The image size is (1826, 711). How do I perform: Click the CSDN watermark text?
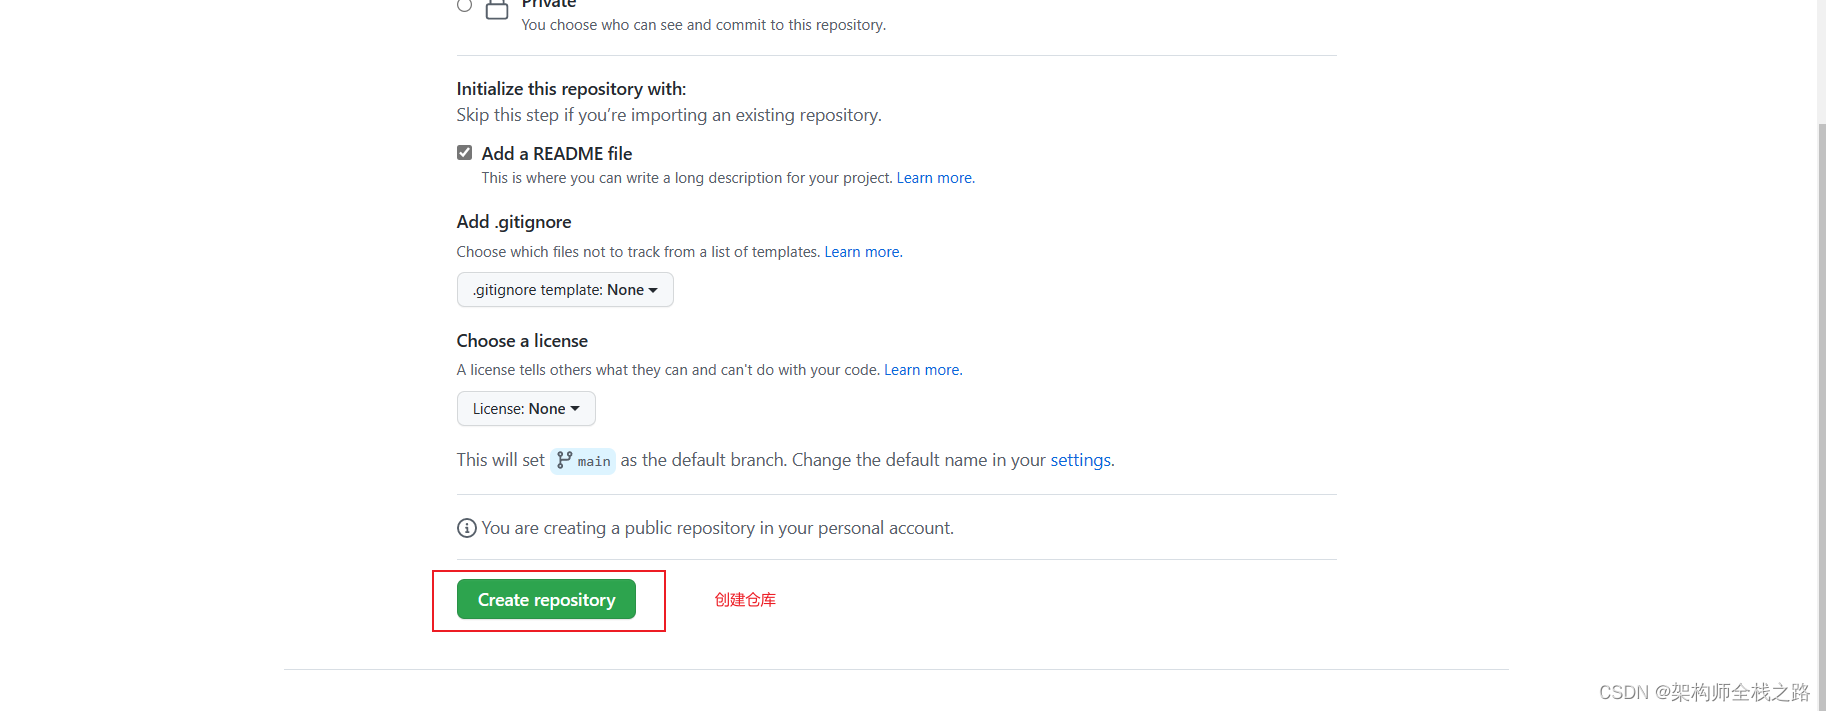[x=1704, y=692]
